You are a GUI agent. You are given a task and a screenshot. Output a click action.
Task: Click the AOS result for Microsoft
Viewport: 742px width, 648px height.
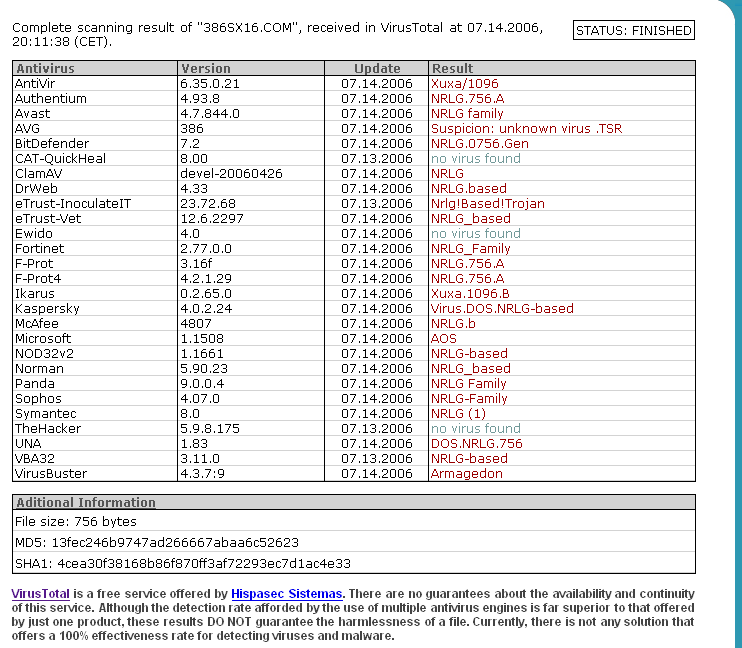[x=443, y=338]
